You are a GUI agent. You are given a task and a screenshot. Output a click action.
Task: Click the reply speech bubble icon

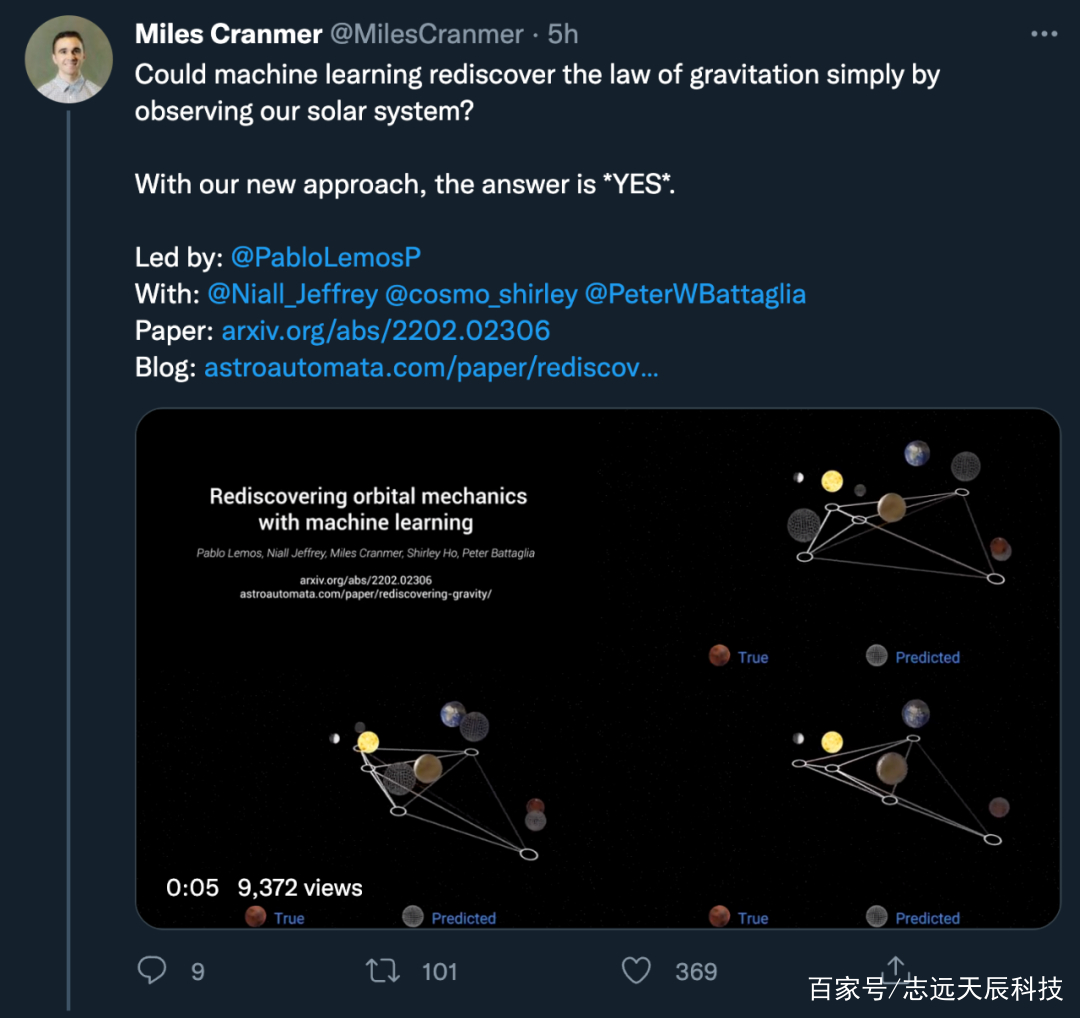tap(152, 970)
